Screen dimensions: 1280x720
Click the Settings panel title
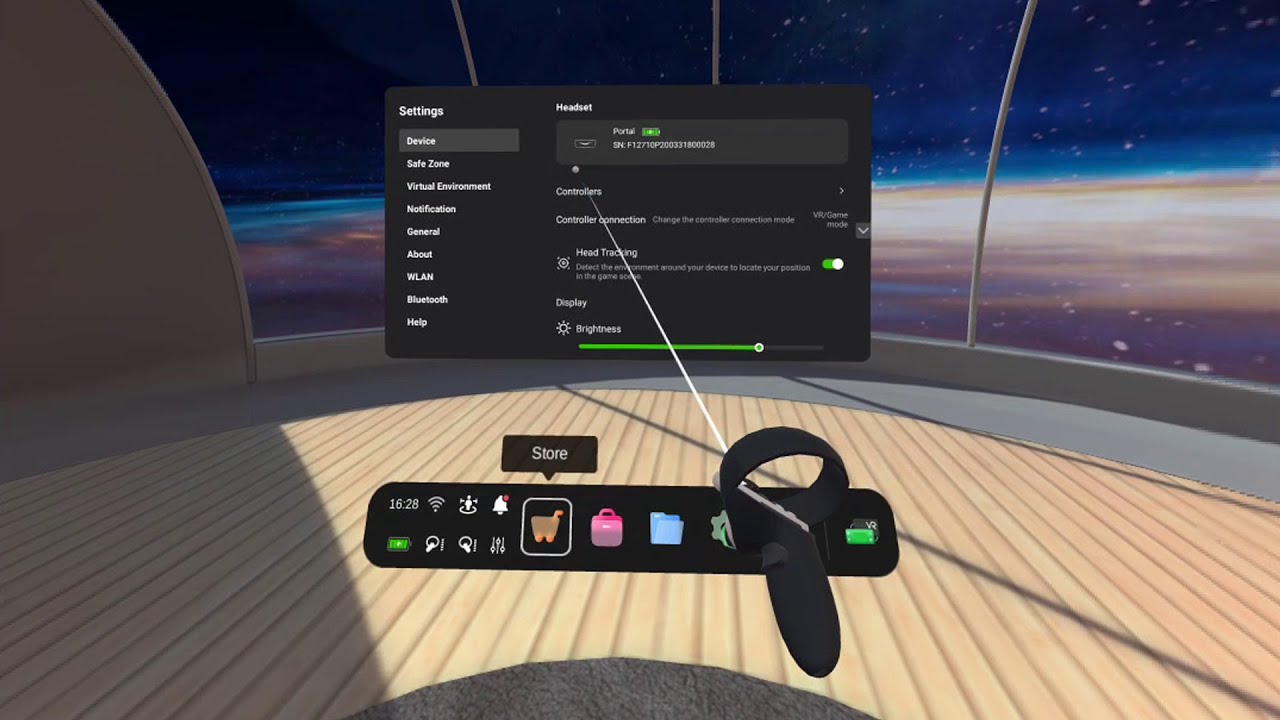point(421,111)
